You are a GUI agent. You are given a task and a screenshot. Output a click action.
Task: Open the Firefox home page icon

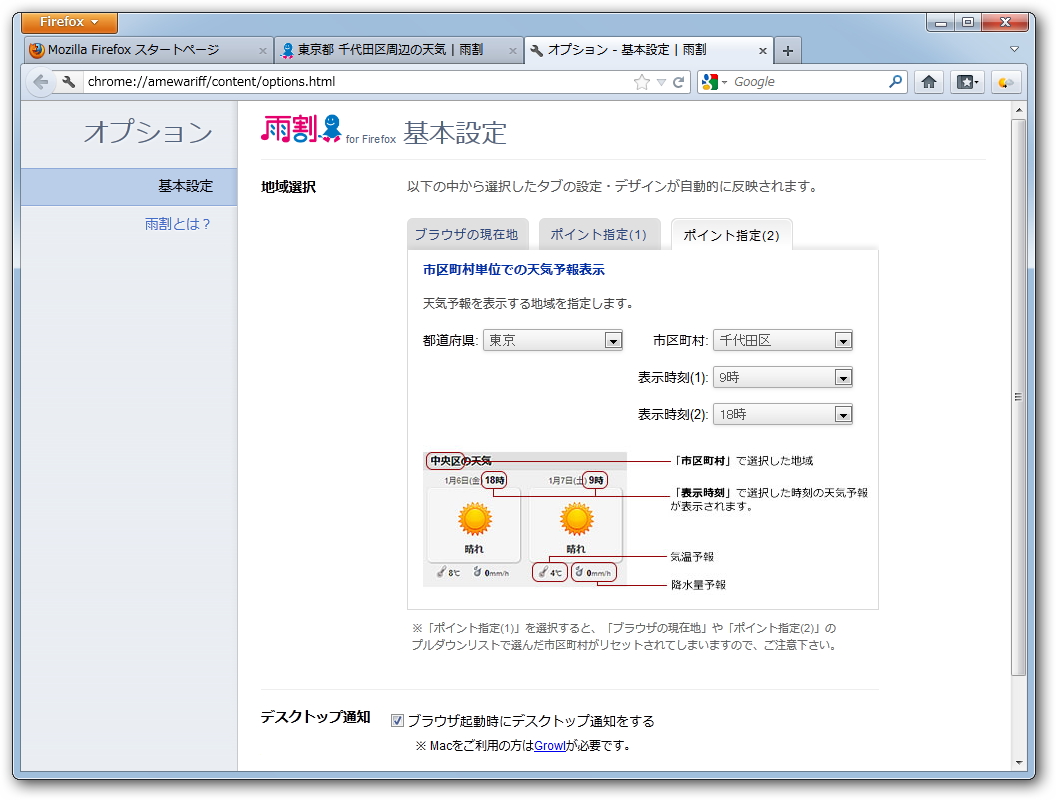(928, 82)
